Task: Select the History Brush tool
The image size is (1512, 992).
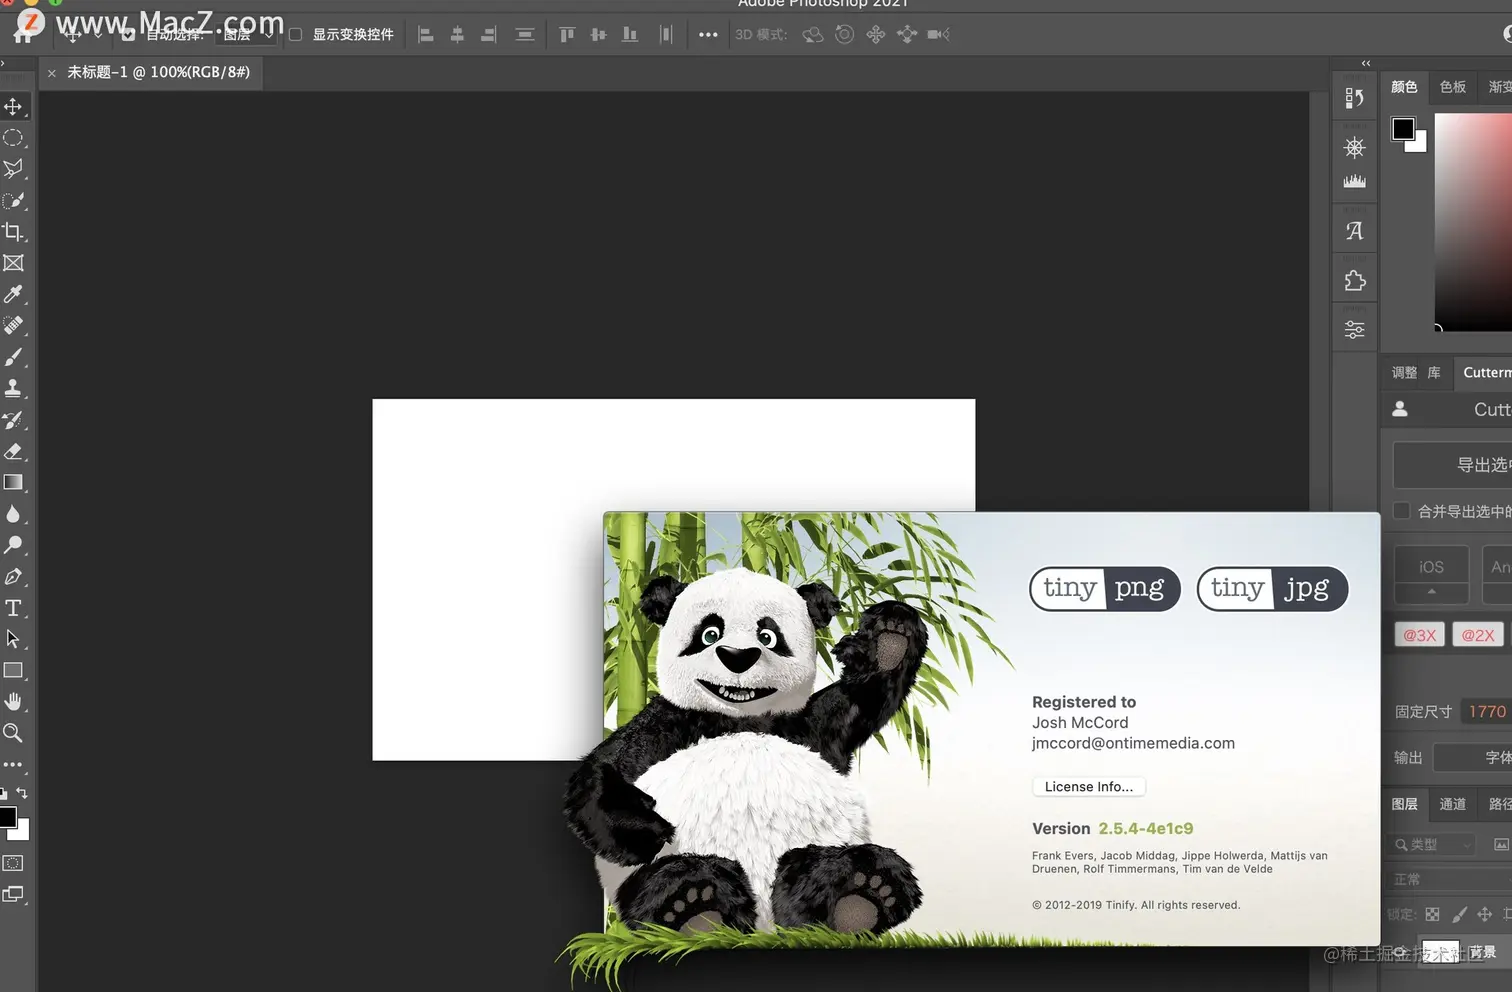Action: click(x=13, y=420)
